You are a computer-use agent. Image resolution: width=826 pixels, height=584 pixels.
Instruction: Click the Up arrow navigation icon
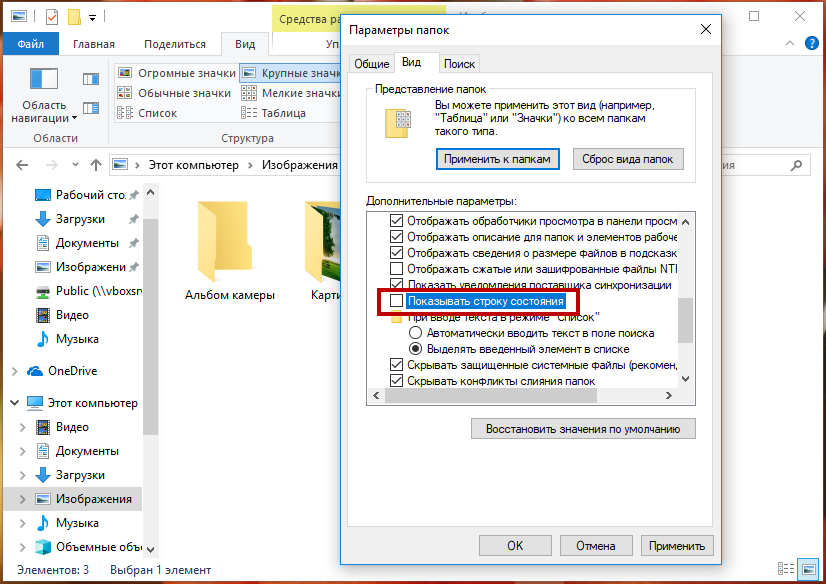[x=96, y=165]
